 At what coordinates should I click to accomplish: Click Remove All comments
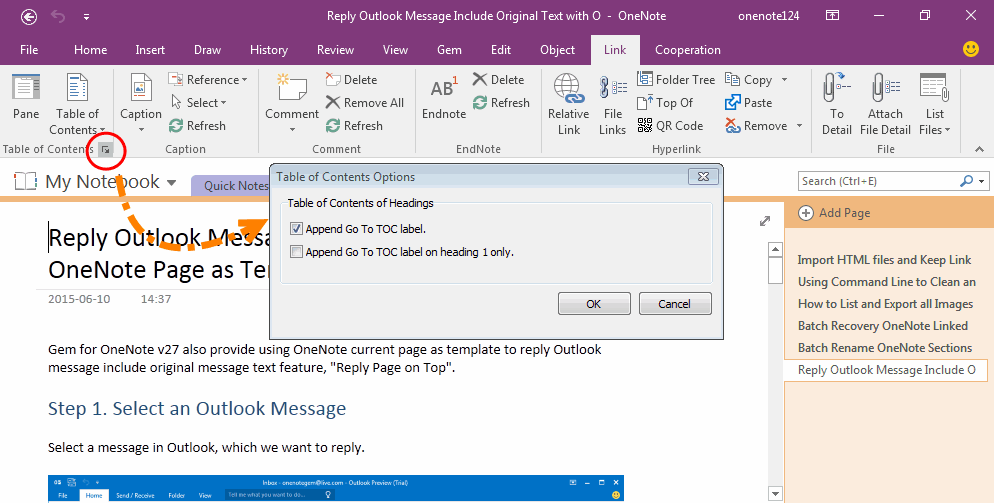[365, 102]
